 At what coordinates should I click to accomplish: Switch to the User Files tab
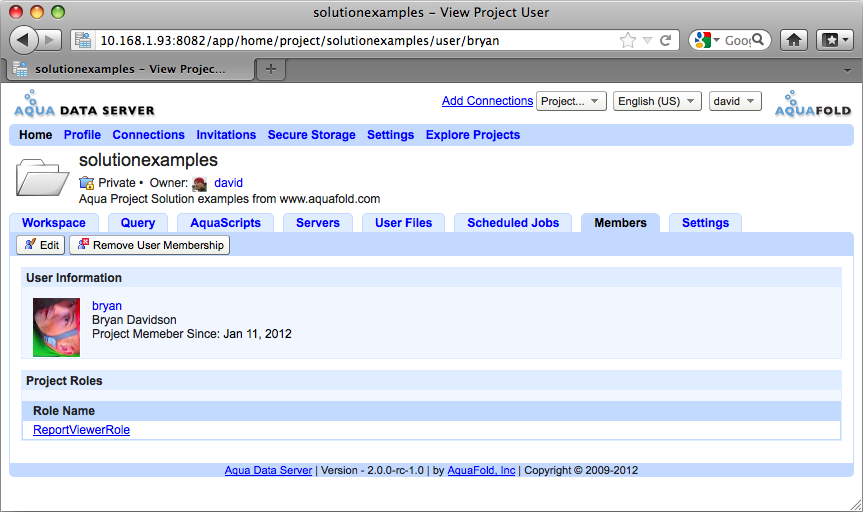coord(403,223)
